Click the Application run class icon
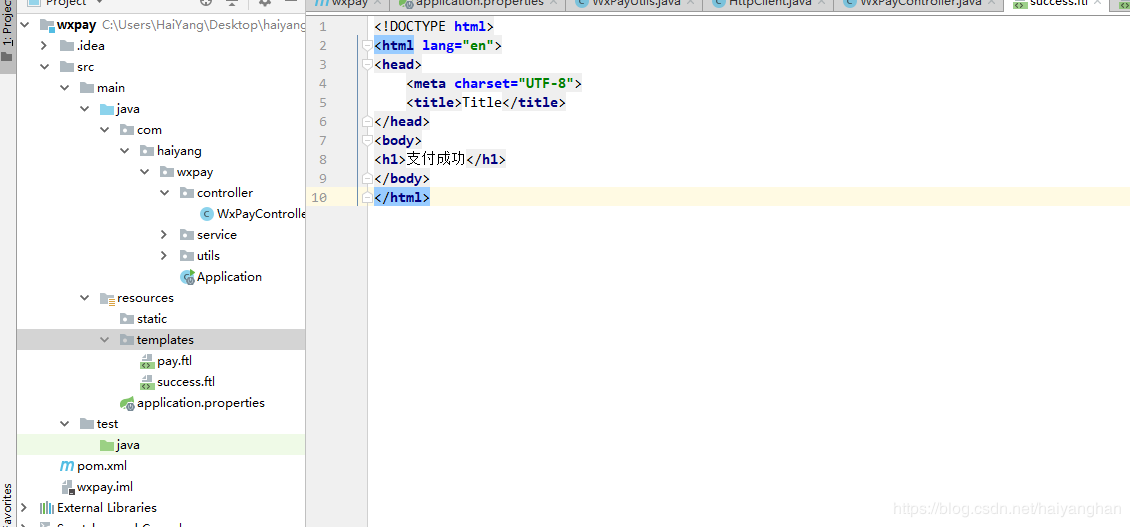The height and width of the screenshot is (527, 1130). coord(187,277)
